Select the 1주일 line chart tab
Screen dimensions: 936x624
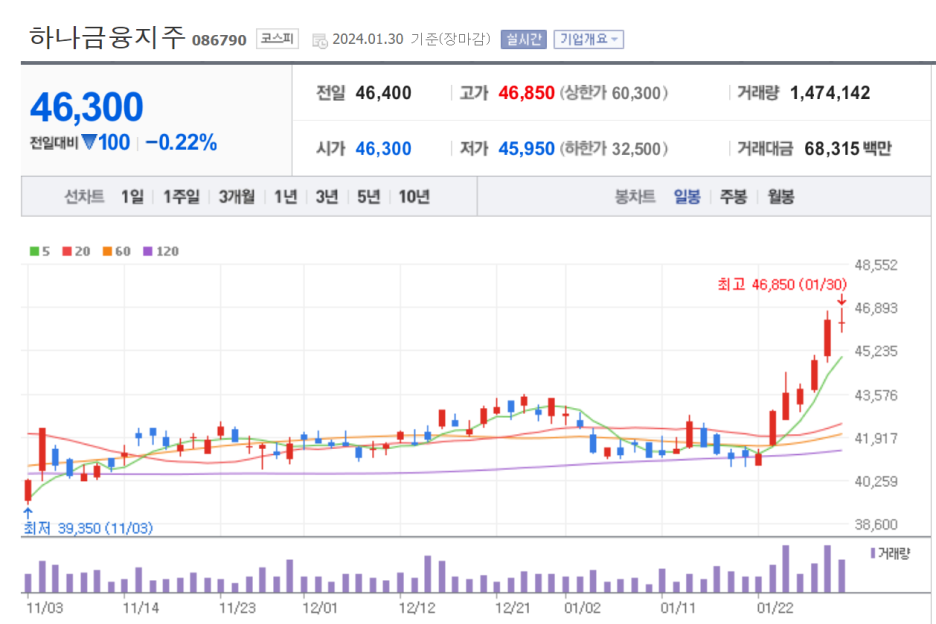point(181,196)
